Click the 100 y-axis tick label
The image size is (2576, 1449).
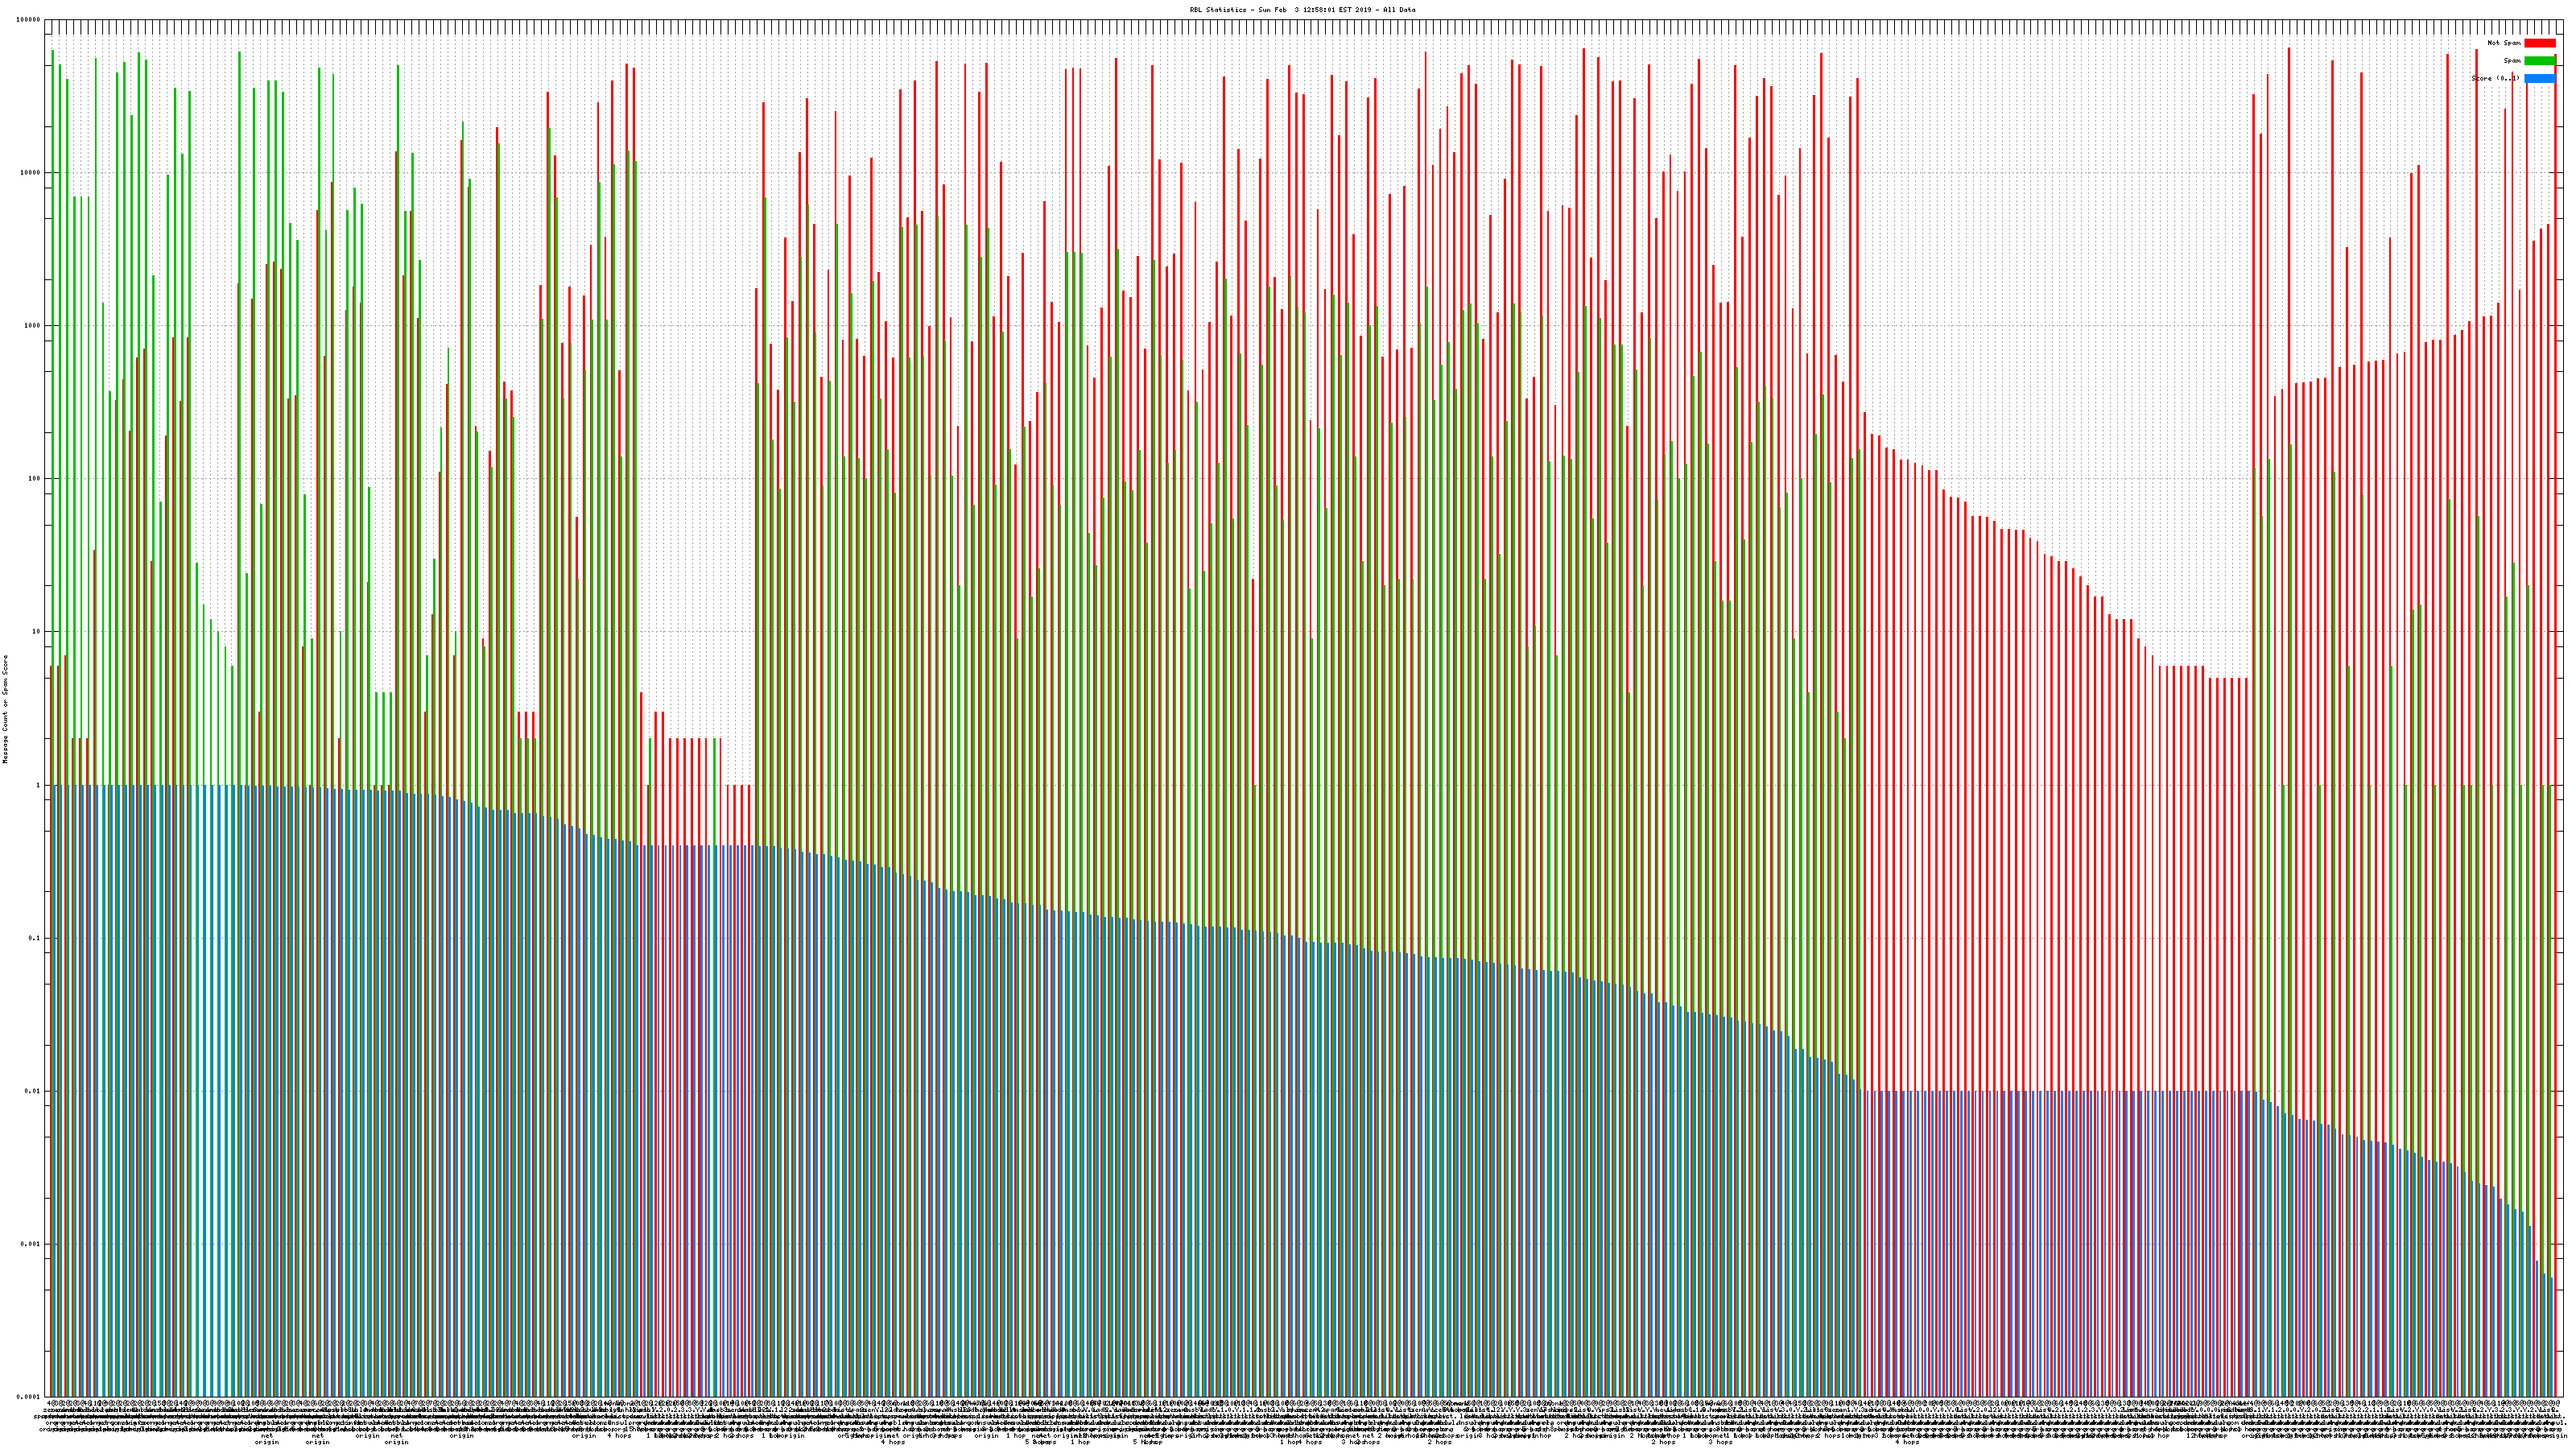35,479
